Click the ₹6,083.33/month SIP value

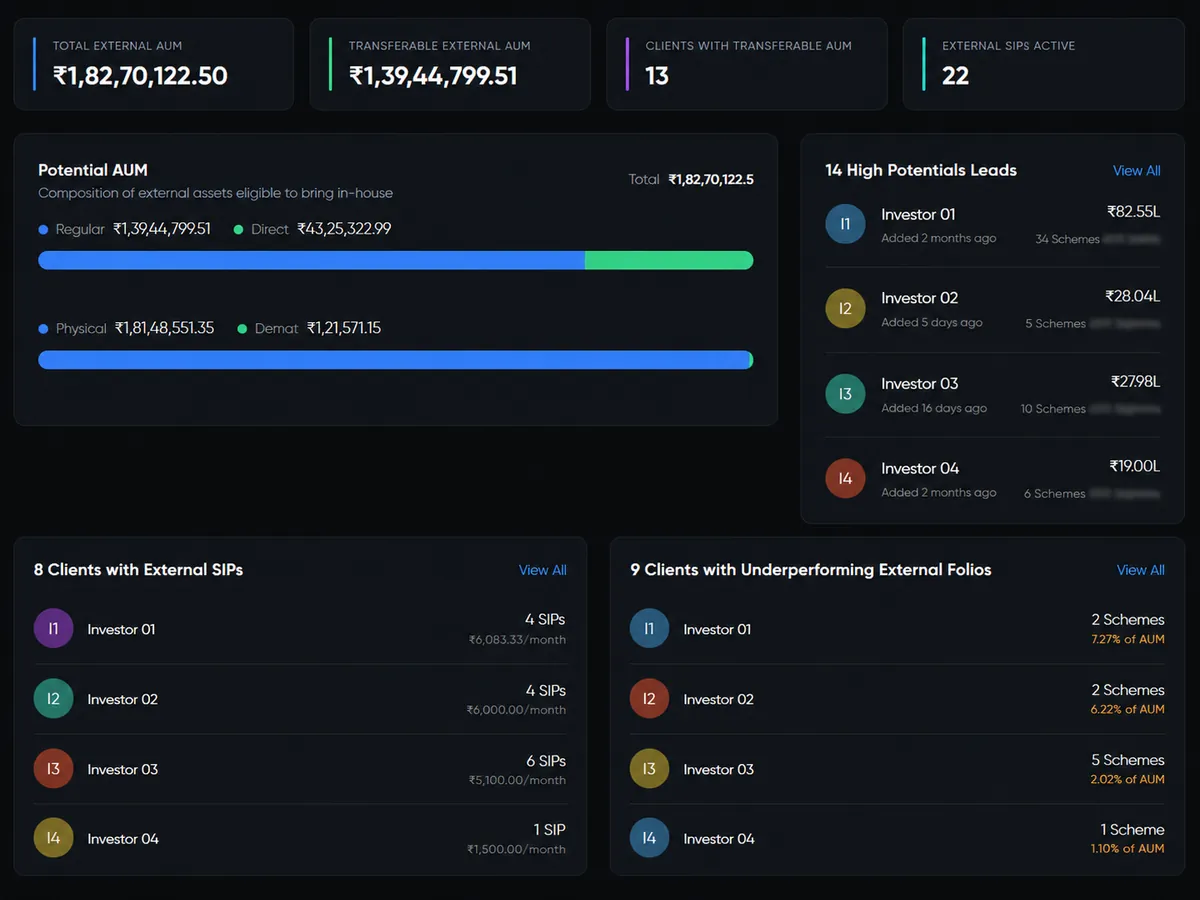click(x=518, y=640)
